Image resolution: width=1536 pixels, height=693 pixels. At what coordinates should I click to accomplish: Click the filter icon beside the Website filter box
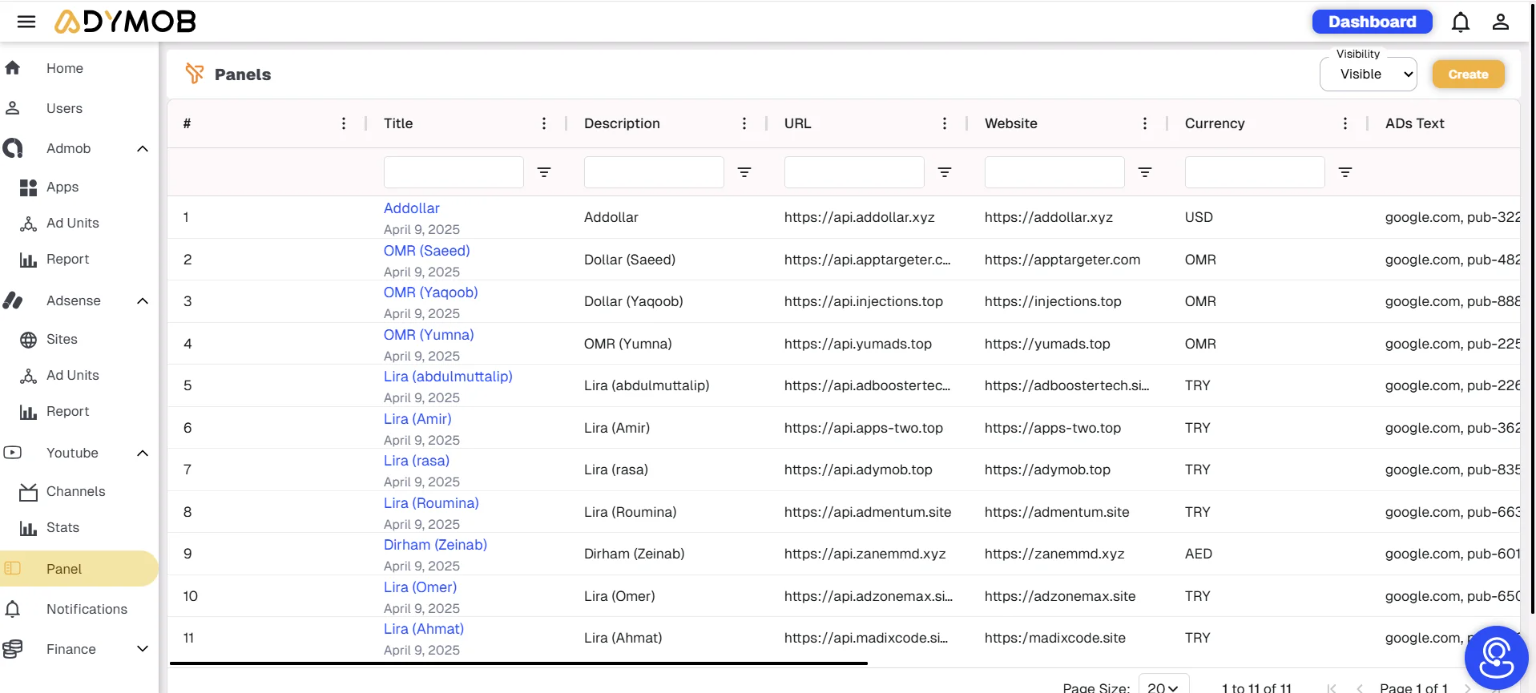pyautogui.click(x=1145, y=172)
